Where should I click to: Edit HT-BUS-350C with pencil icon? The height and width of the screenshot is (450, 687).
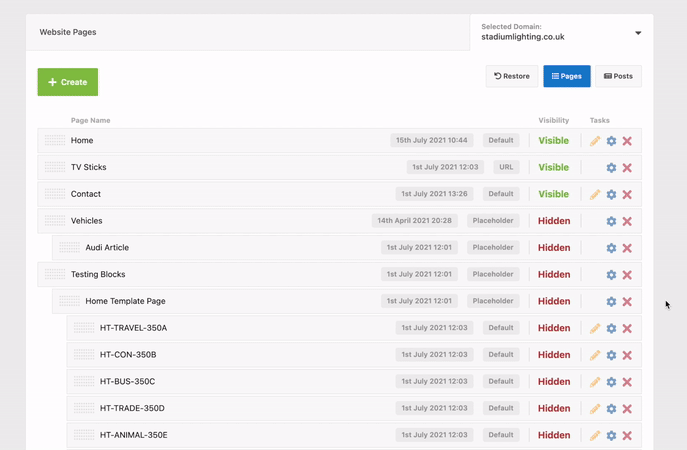click(595, 382)
